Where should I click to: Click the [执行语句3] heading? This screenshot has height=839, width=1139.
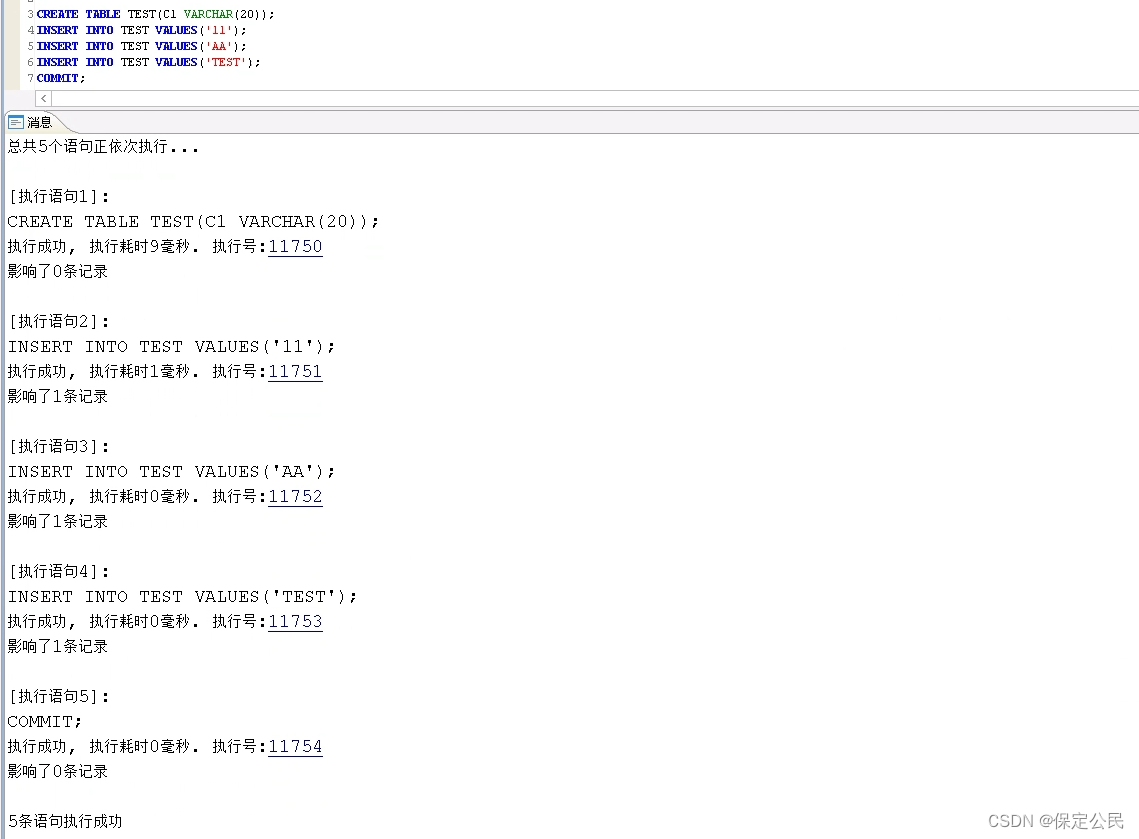tap(59, 446)
